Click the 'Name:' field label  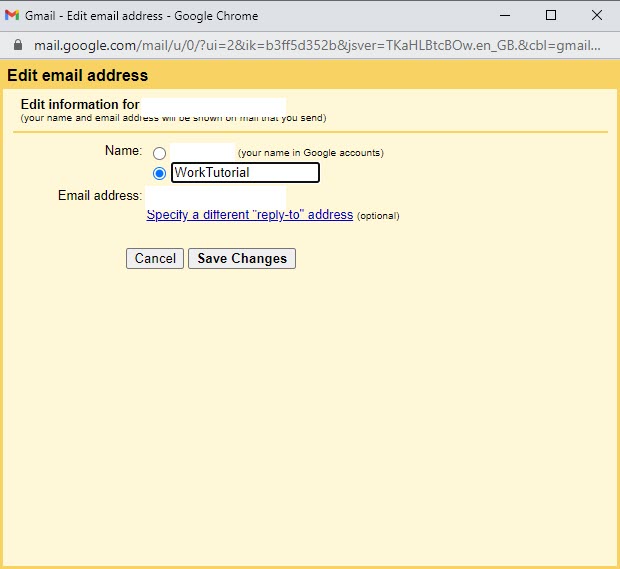pos(123,151)
